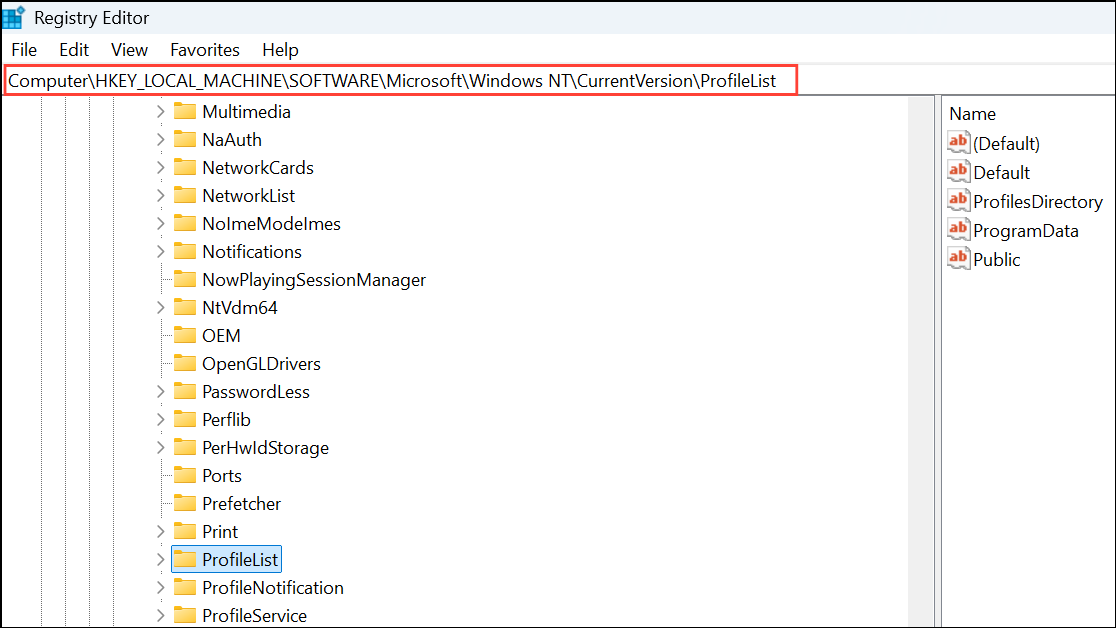The width and height of the screenshot is (1116, 628).
Task: Click the ProfilesDirectory string value icon
Action: pos(959,201)
